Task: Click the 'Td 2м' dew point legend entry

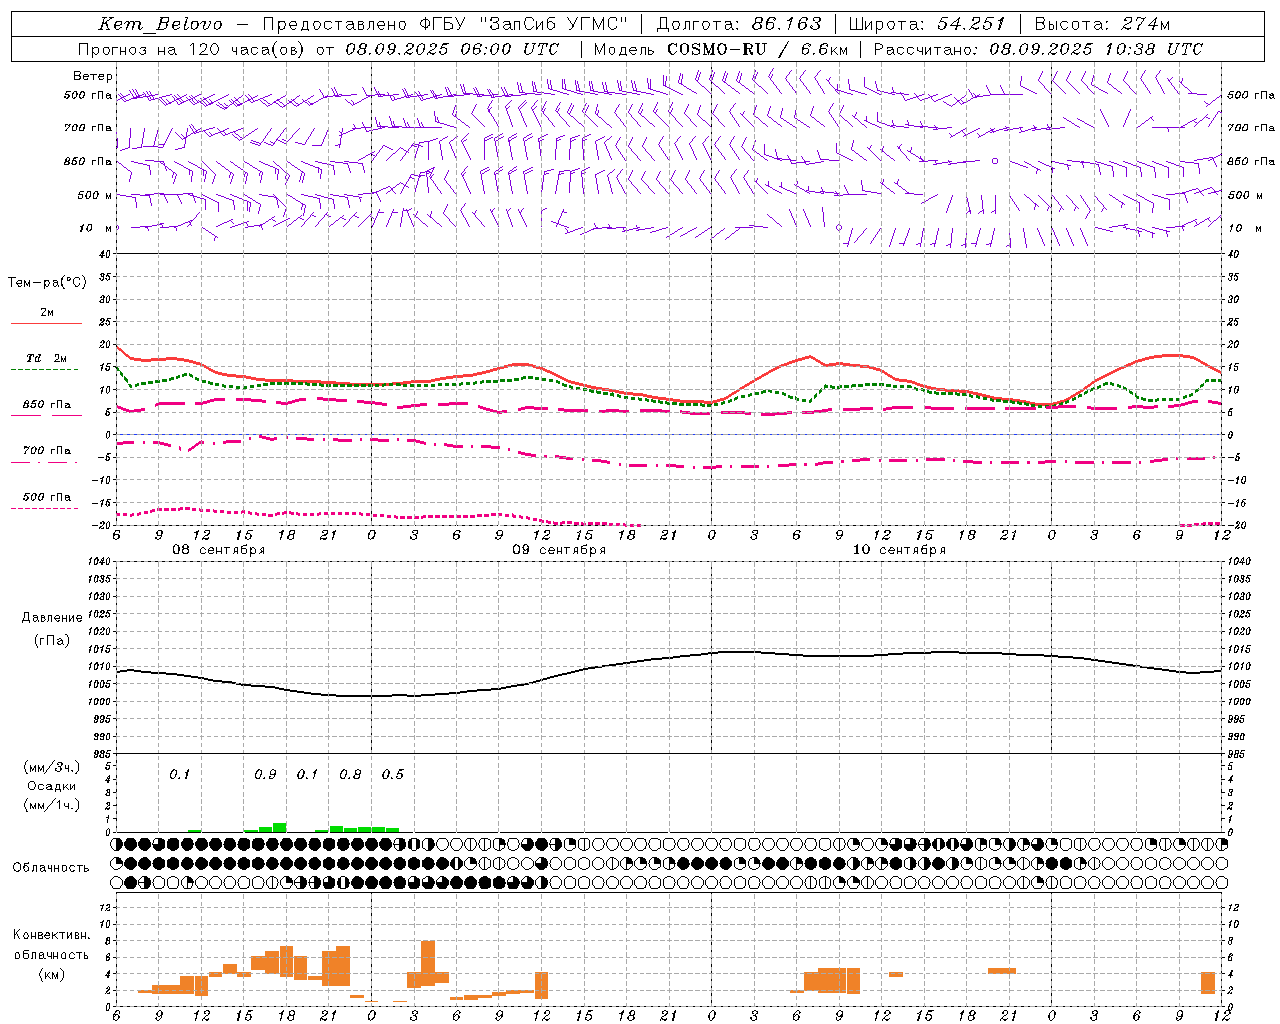Action: (47, 358)
